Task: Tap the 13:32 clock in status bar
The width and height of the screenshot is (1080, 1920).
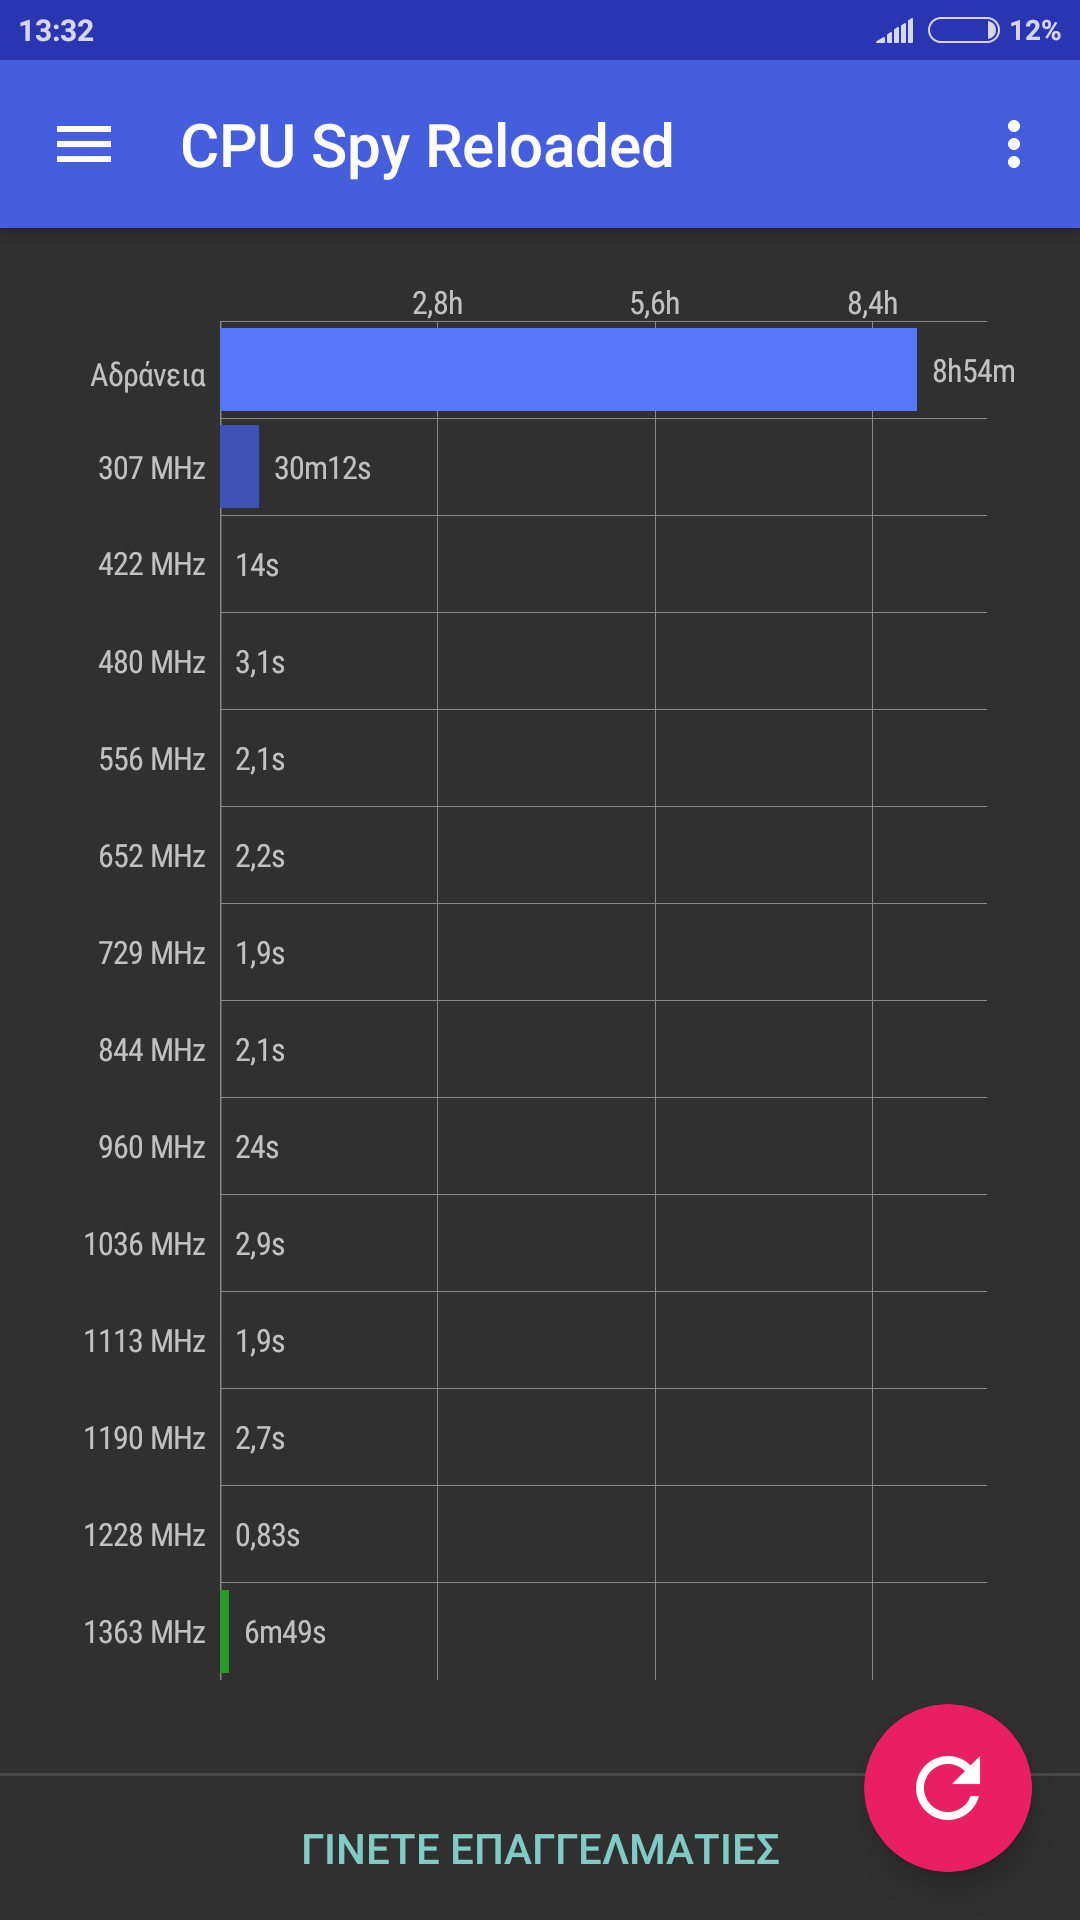Action: click(56, 31)
